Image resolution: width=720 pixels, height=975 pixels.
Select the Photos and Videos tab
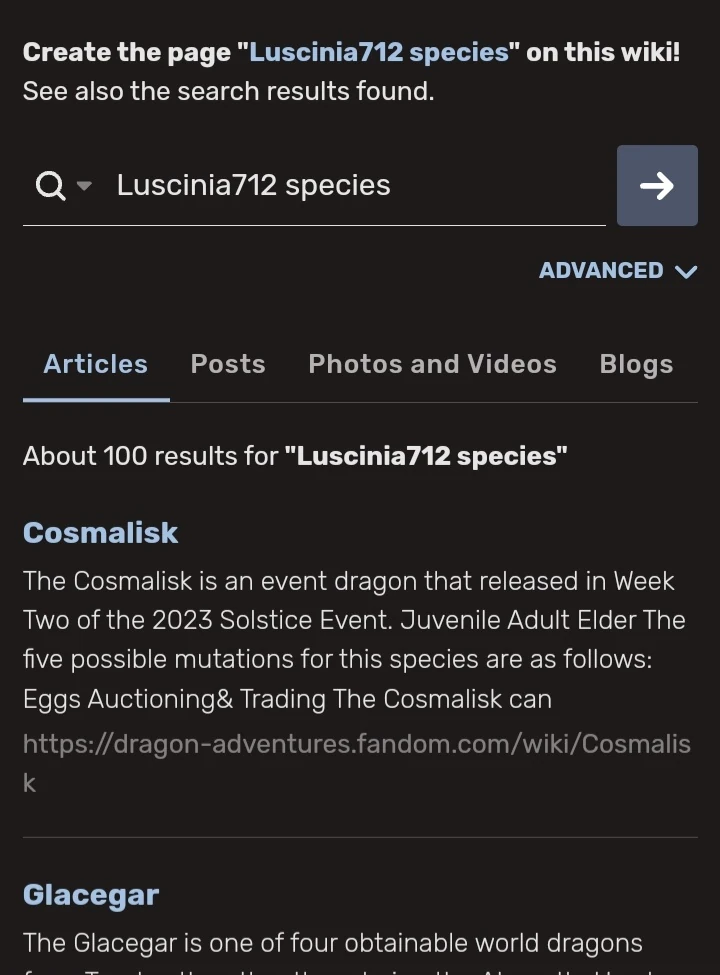click(432, 364)
